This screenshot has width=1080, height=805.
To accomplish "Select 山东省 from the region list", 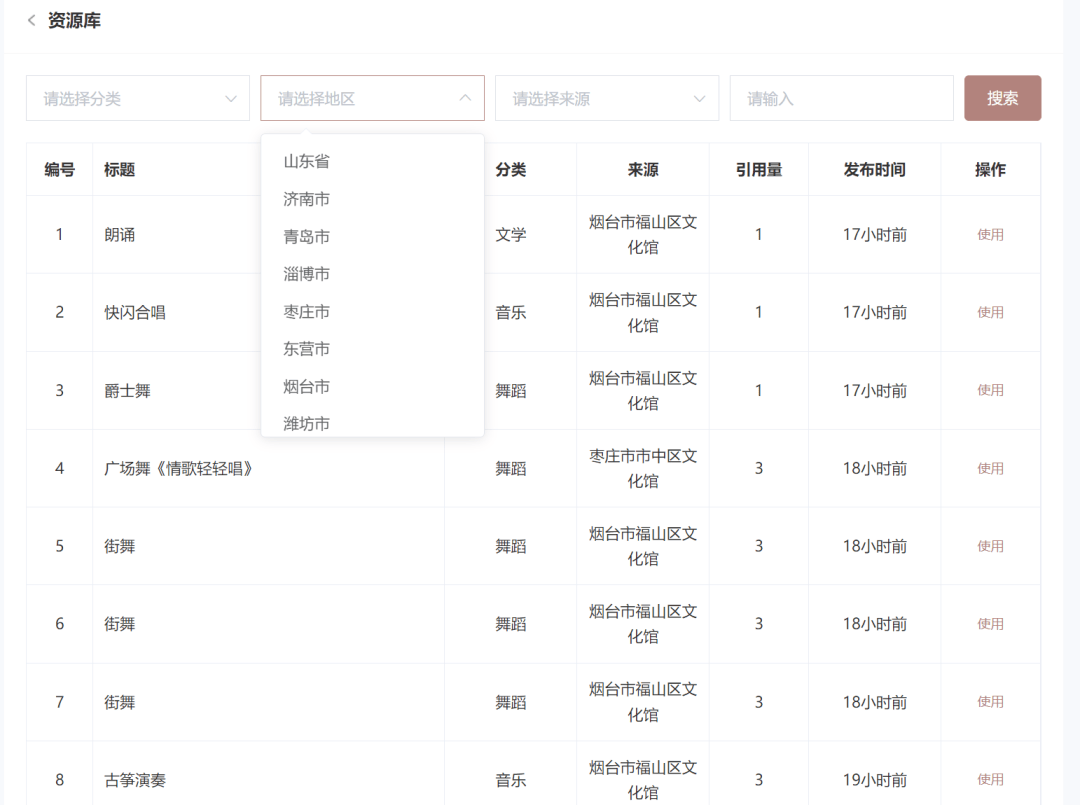I will tap(307, 161).
